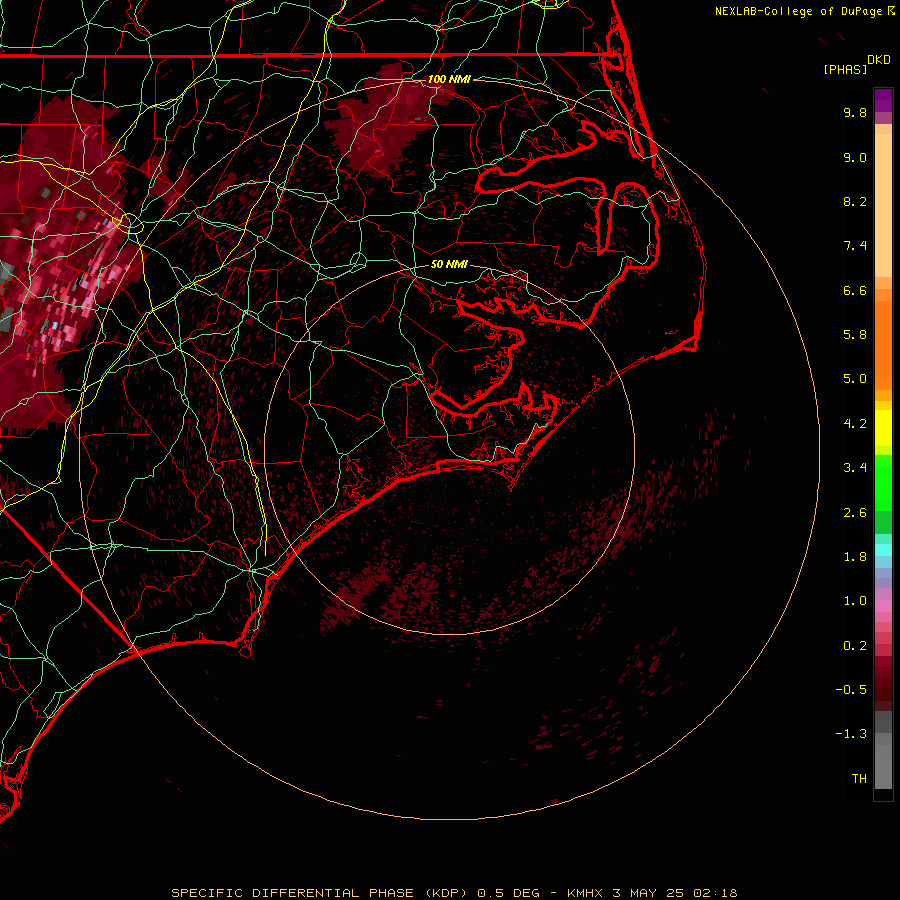Pick the purple band atop the color scale
The image size is (900, 900).
click(x=883, y=100)
